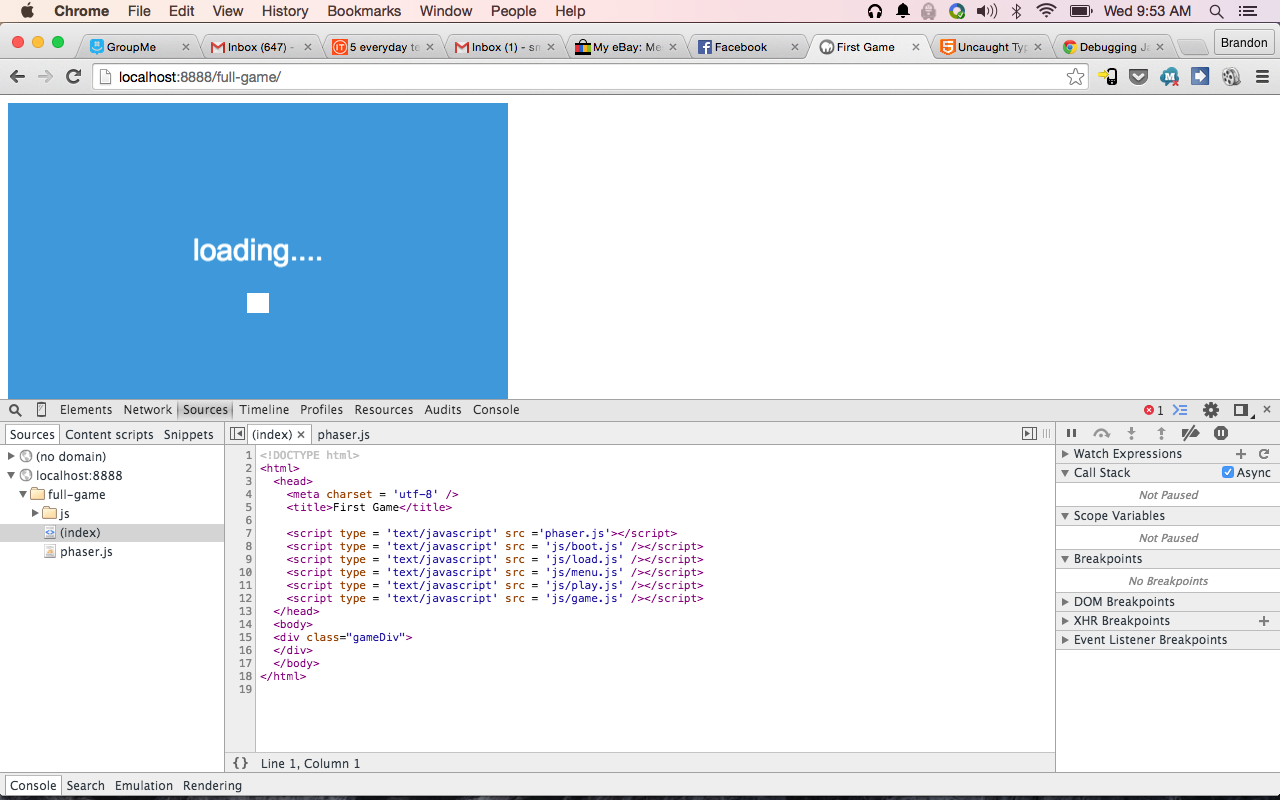This screenshot has height=800, width=1280.
Task: Open the Timeline panel
Action: 264,410
